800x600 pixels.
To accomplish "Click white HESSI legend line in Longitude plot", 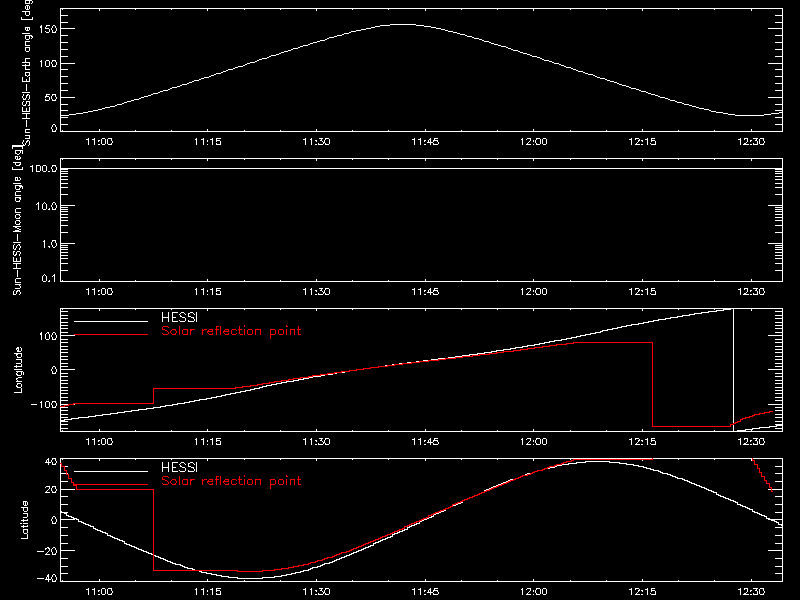I will [x=111, y=321].
